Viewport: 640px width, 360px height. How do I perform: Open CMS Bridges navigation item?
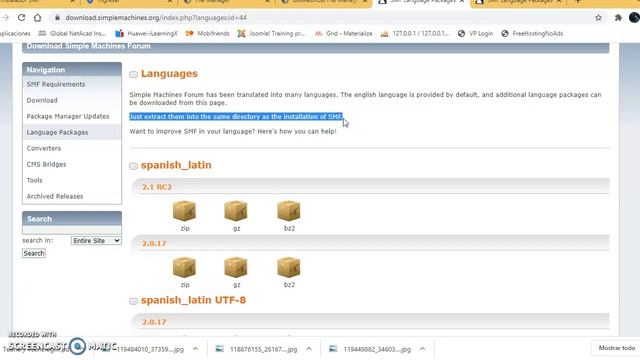(46, 164)
